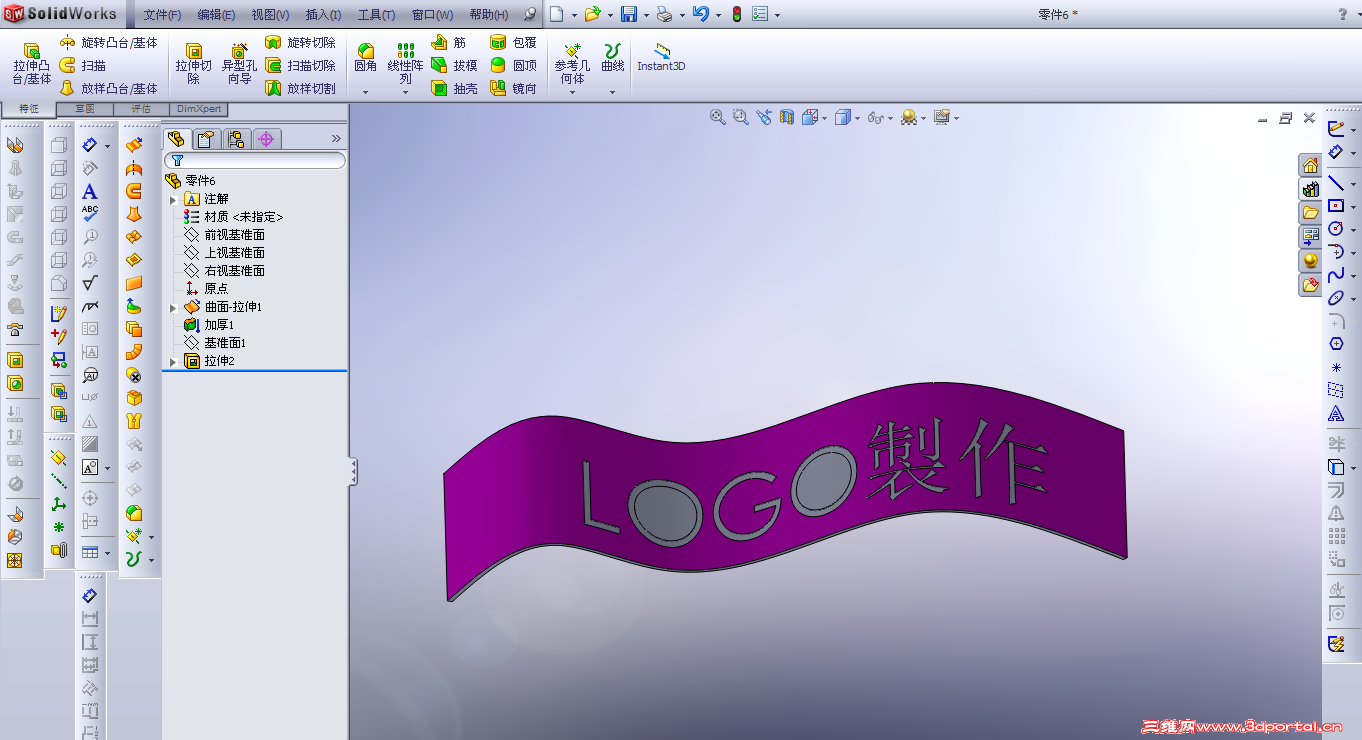The image size is (1362, 740).
Task: Switch to the 草图 CommandManager tab
Action: pyautogui.click(x=85, y=109)
